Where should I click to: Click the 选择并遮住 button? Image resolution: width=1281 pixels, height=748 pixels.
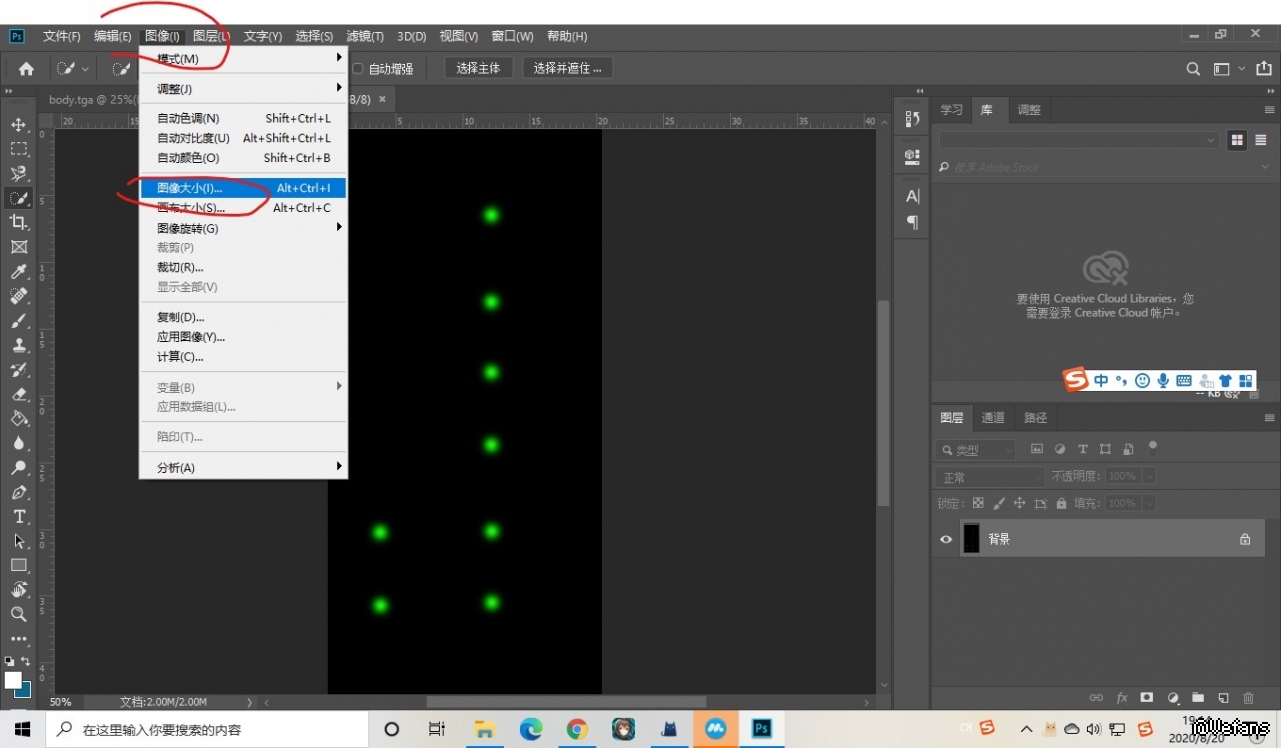tap(567, 68)
